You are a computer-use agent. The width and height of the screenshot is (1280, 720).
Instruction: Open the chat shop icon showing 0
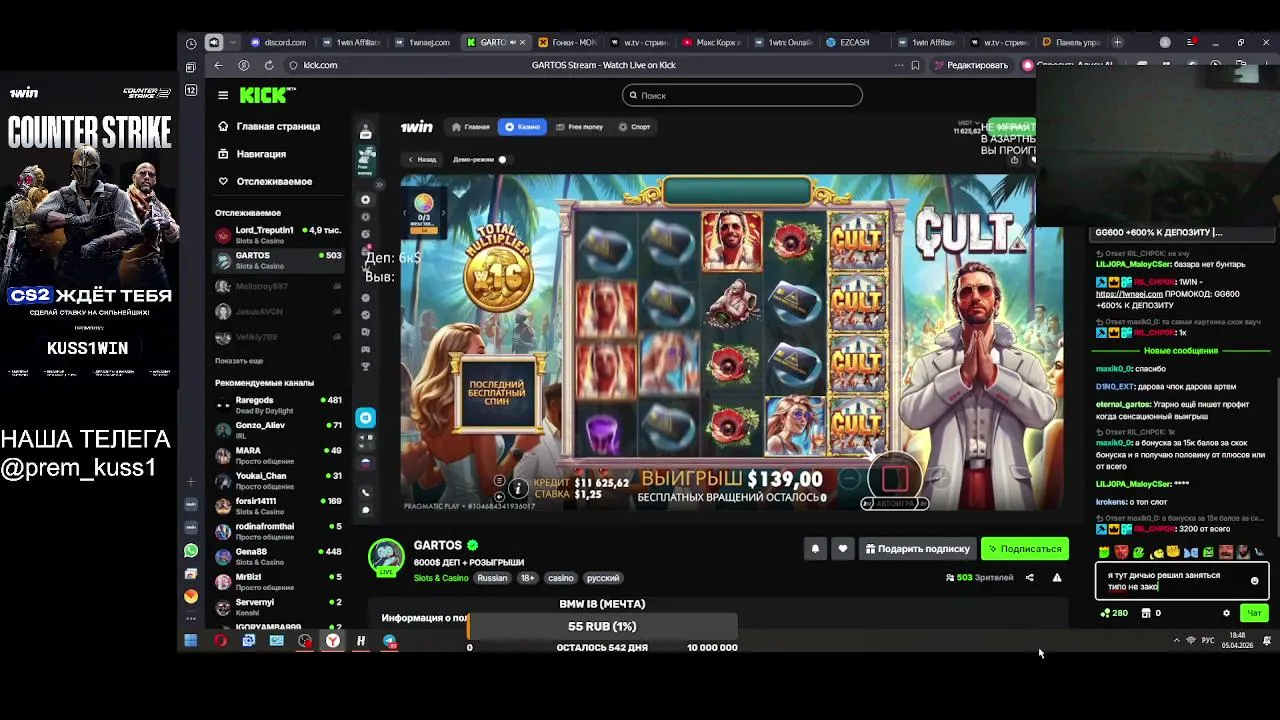tap(1150, 613)
